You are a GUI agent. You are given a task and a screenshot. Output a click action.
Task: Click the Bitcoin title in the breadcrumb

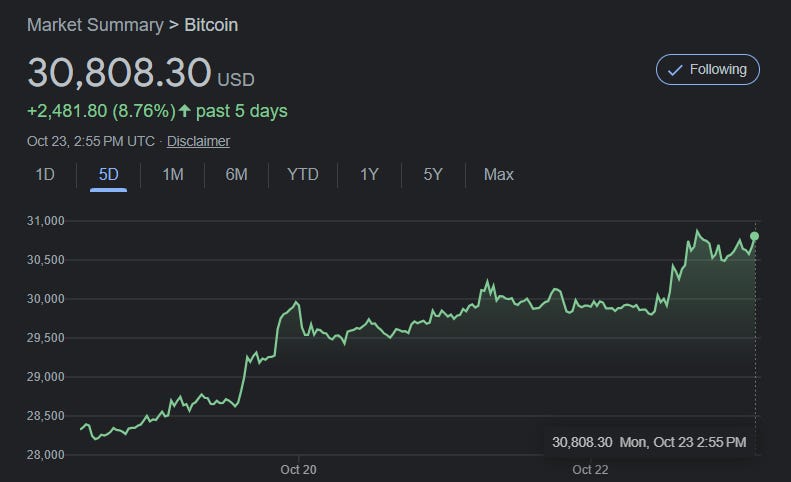[211, 25]
